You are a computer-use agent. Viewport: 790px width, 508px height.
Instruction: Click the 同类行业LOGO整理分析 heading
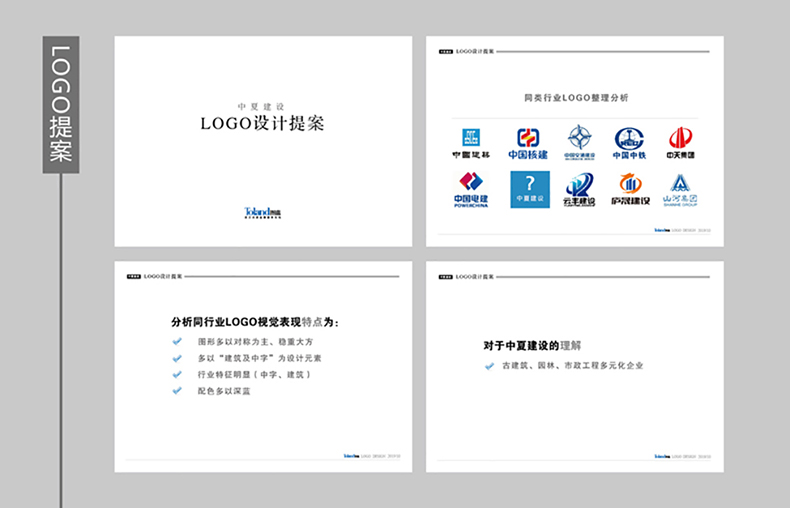click(x=576, y=98)
